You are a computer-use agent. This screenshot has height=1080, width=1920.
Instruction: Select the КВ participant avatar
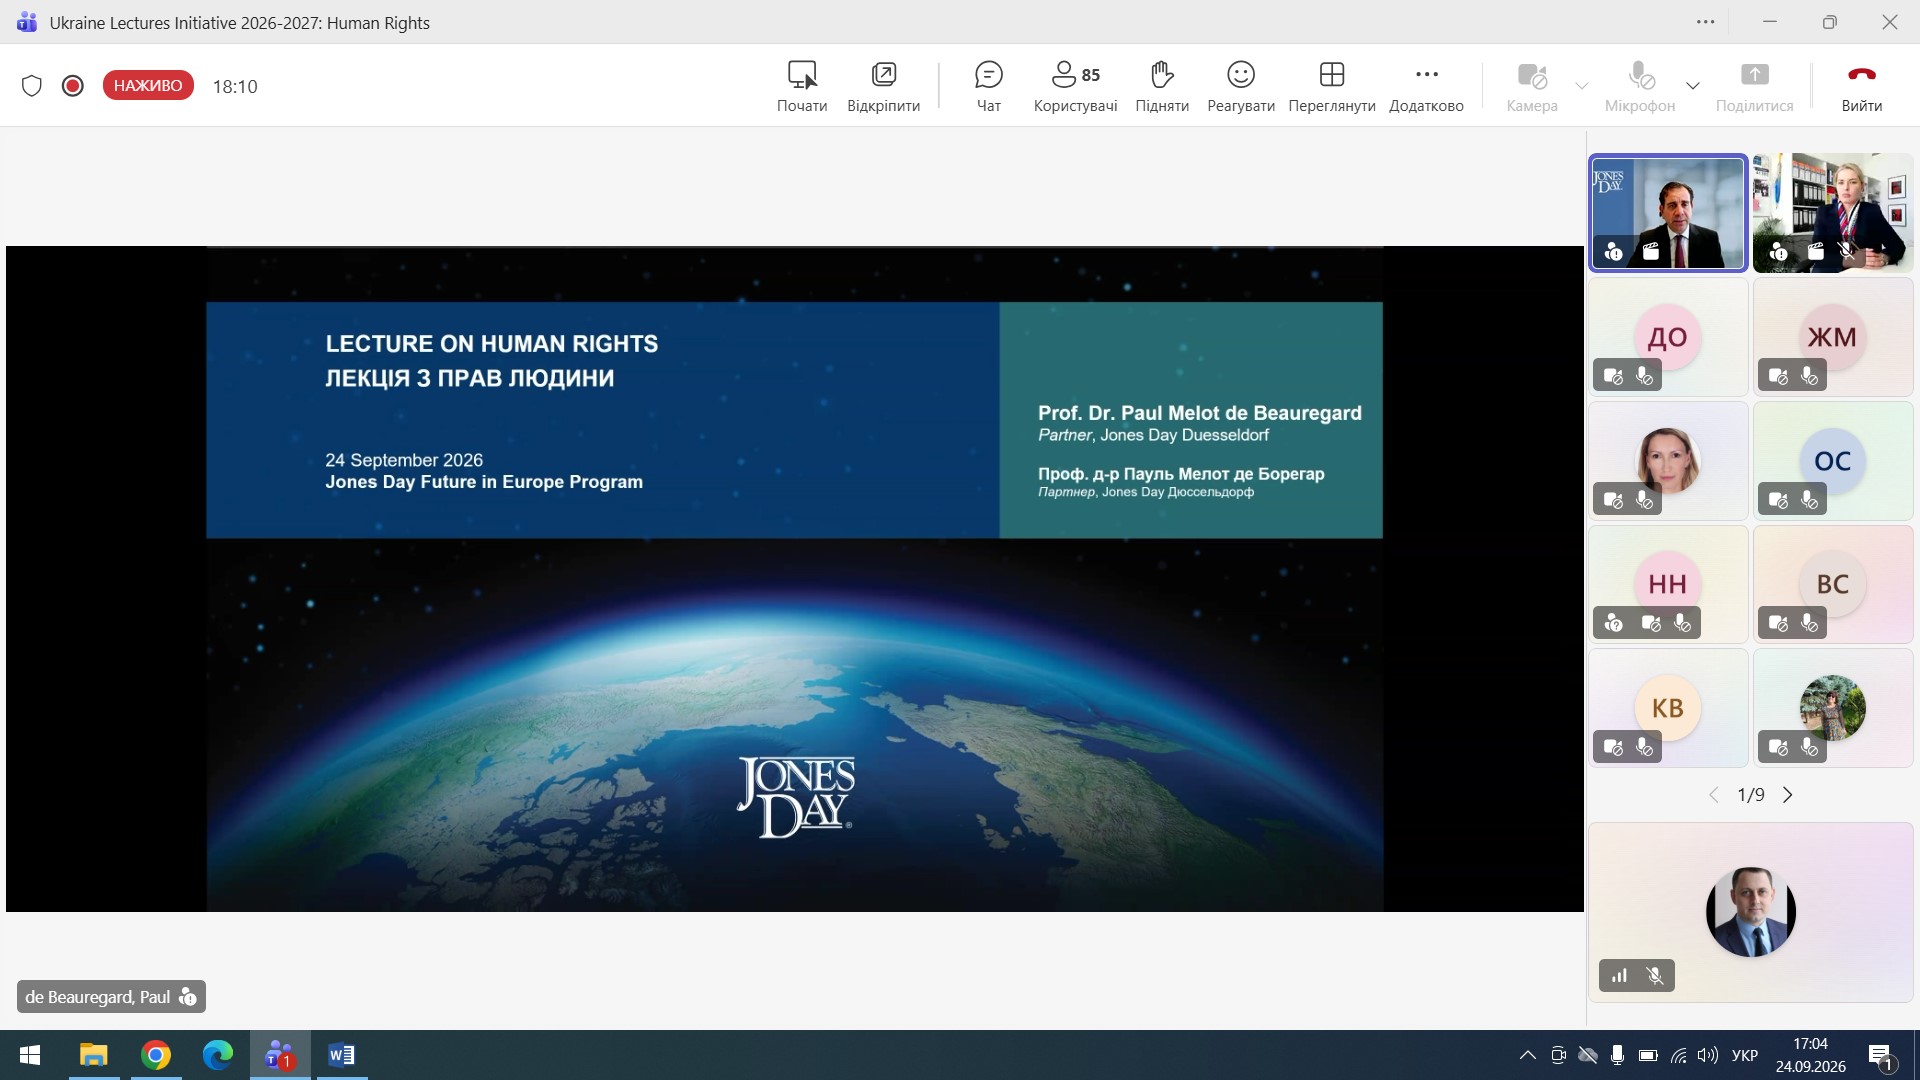point(1667,708)
